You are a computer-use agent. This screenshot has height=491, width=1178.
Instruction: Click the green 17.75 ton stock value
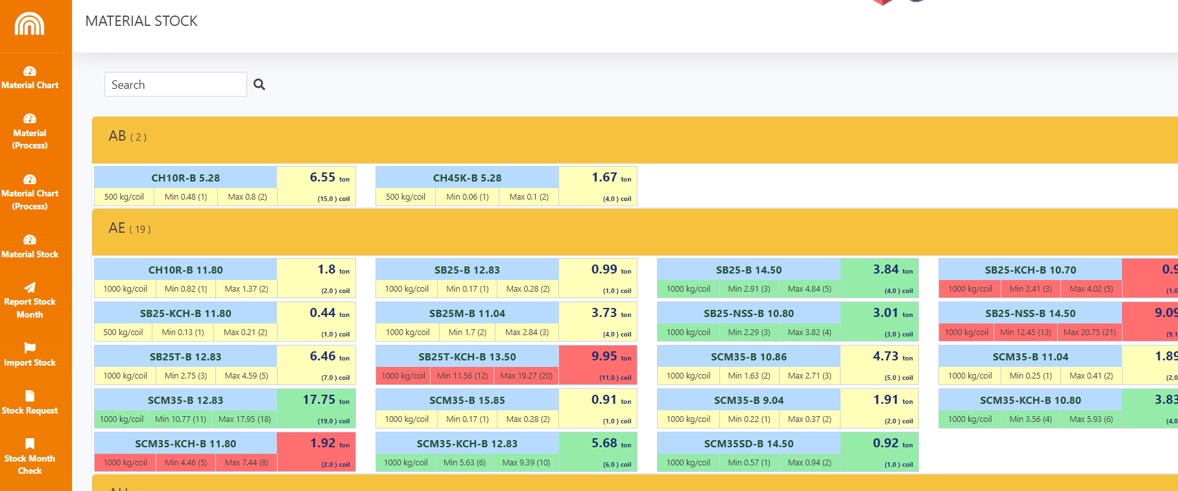315,400
